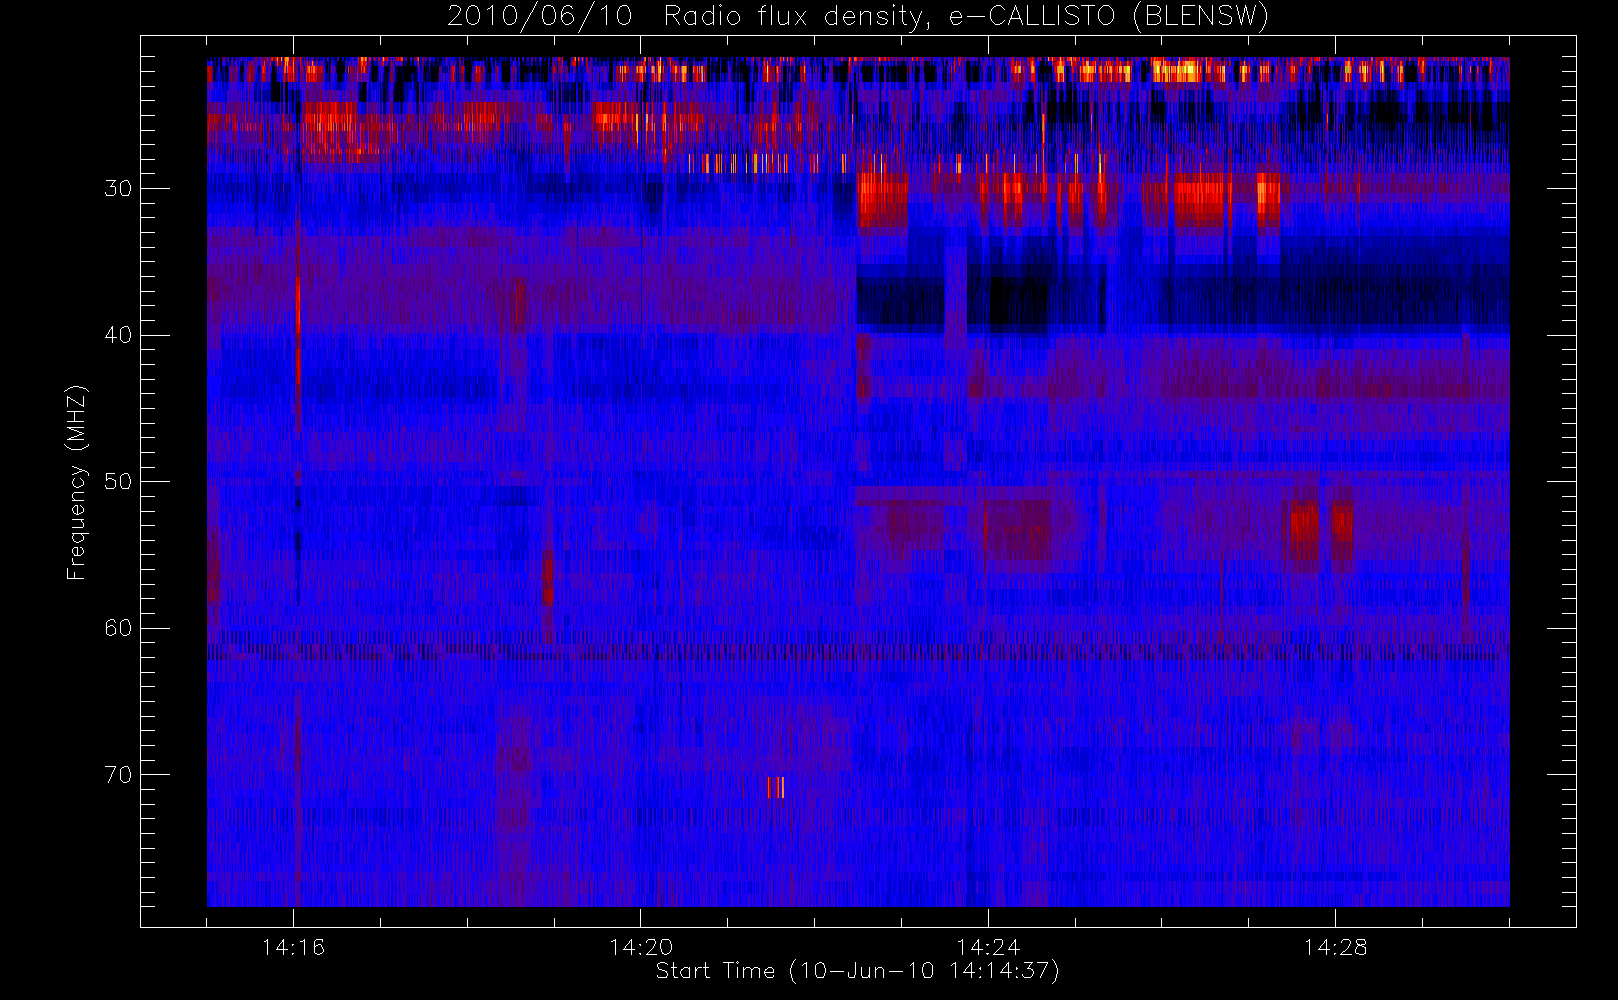Click the orange double-bar burst near 71 MHz
Viewport: 1618px width, 1000px height.
775,788
